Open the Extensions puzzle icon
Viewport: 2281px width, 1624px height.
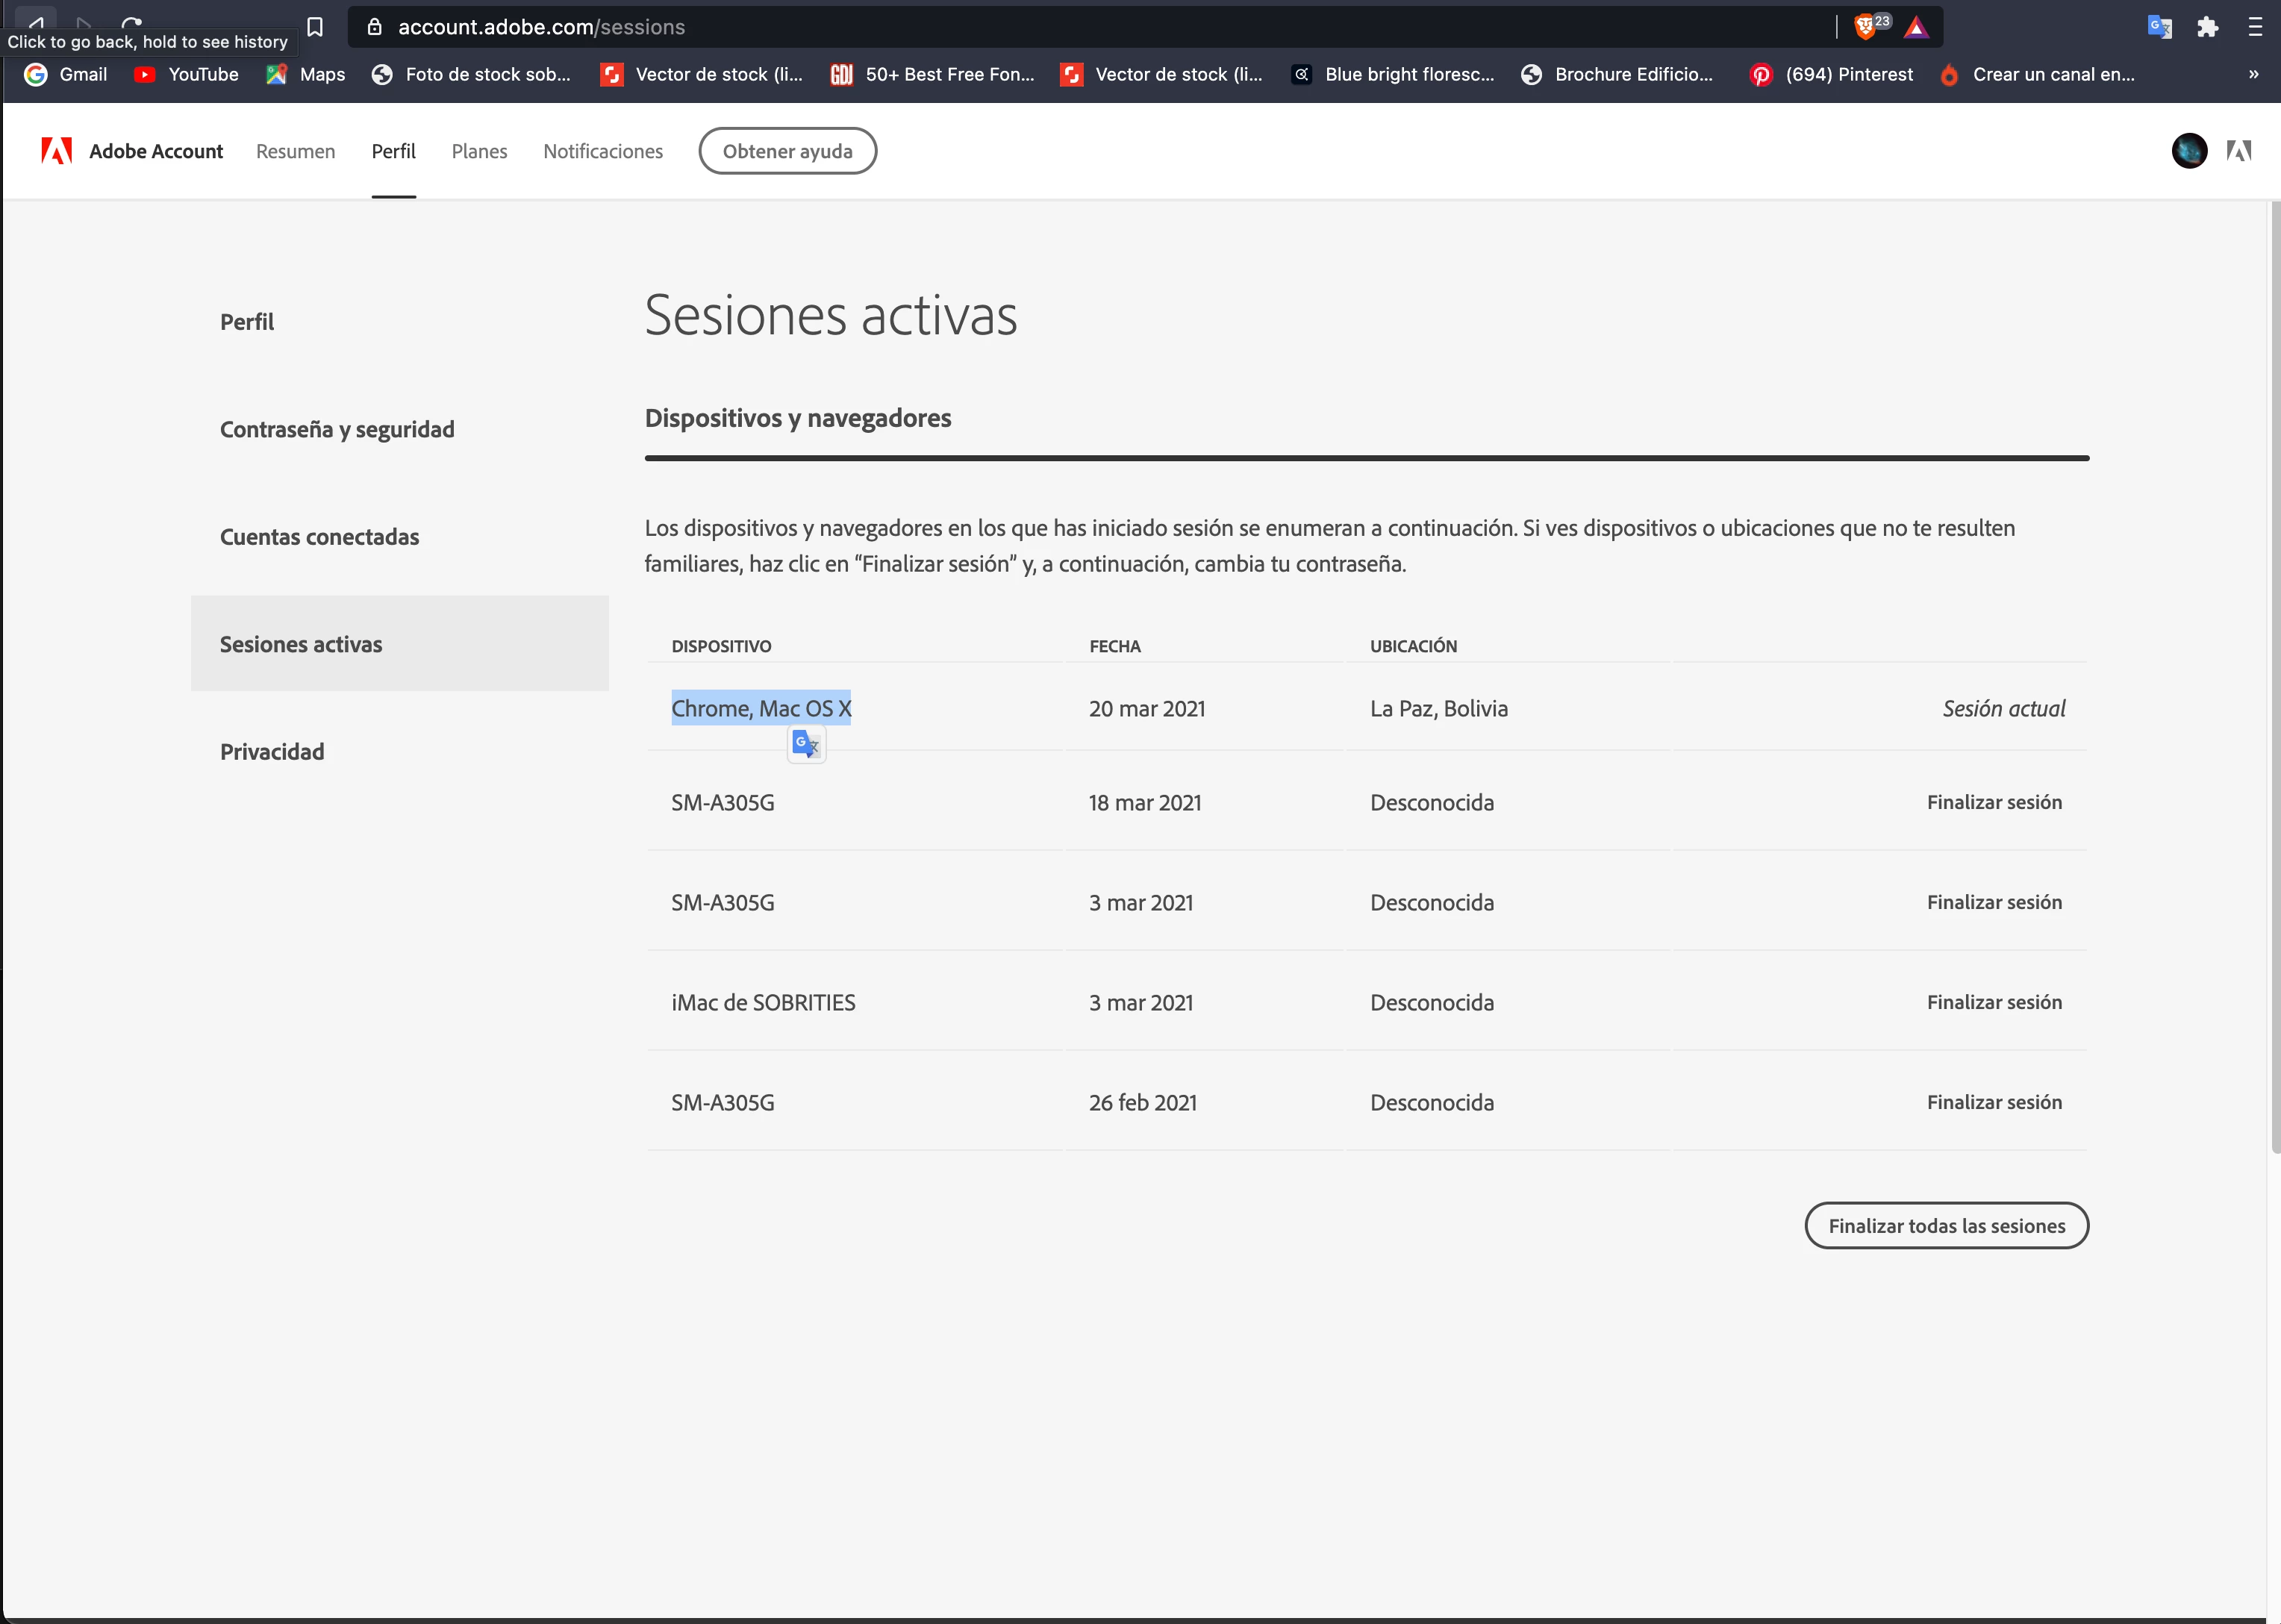2208,27
